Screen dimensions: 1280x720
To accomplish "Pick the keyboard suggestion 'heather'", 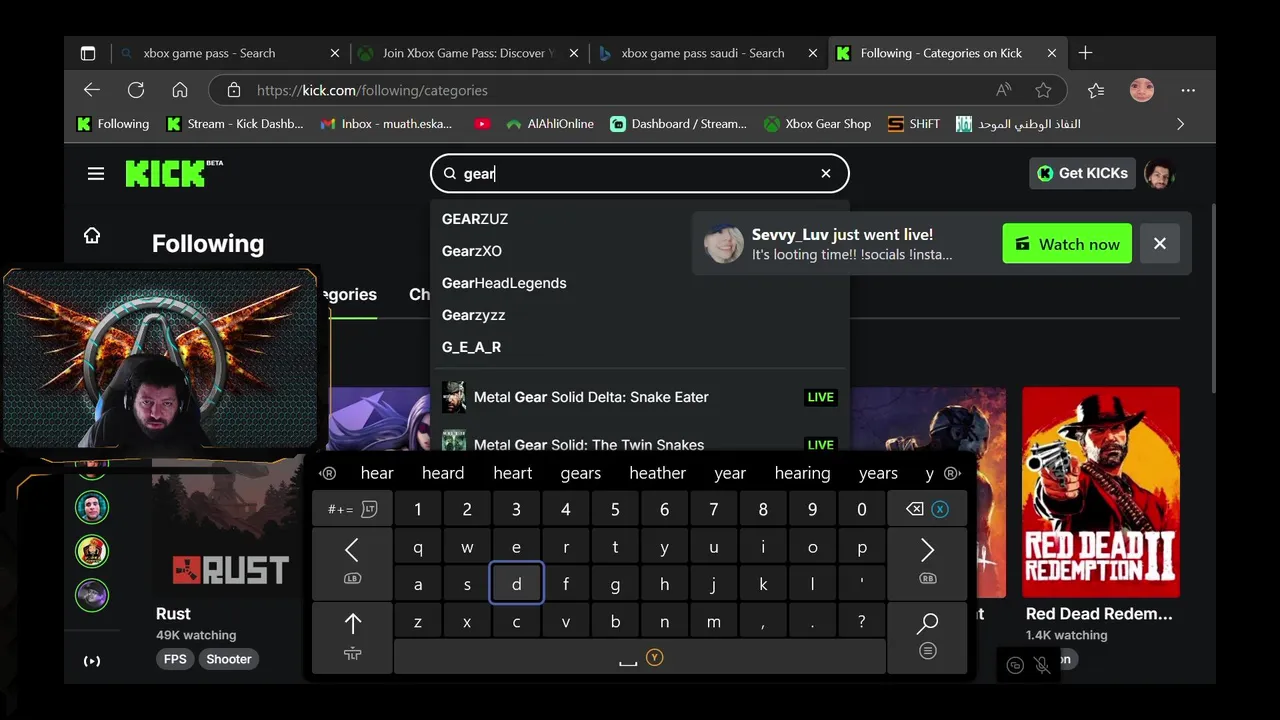I will [x=657, y=473].
